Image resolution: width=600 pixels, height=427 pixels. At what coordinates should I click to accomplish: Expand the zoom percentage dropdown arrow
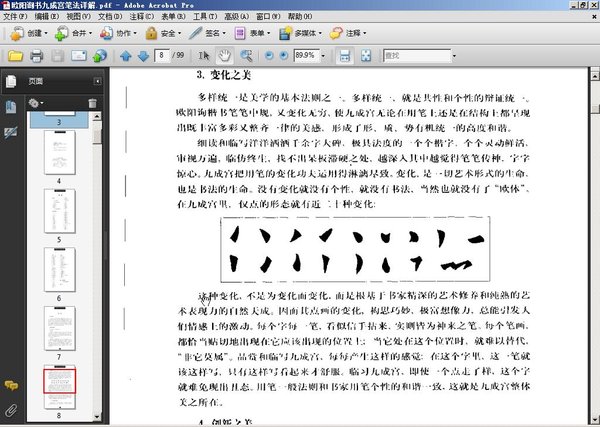click(x=323, y=56)
